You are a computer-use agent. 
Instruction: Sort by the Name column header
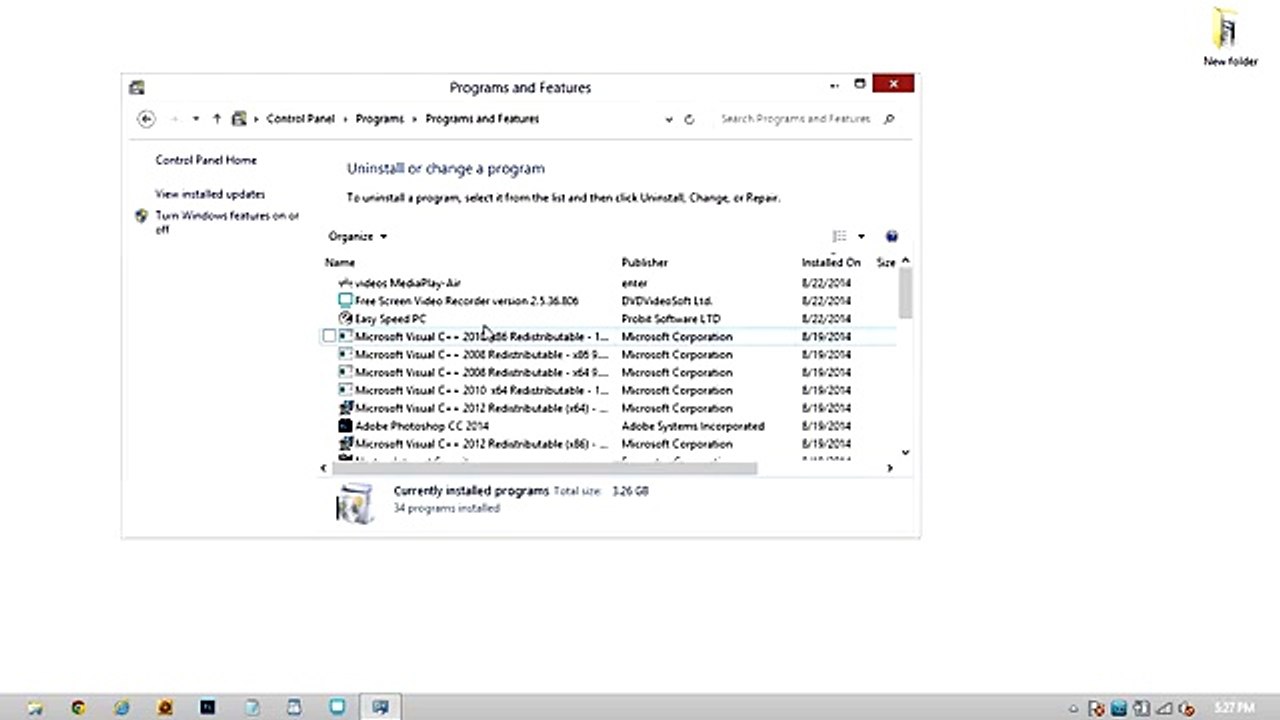(340, 262)
